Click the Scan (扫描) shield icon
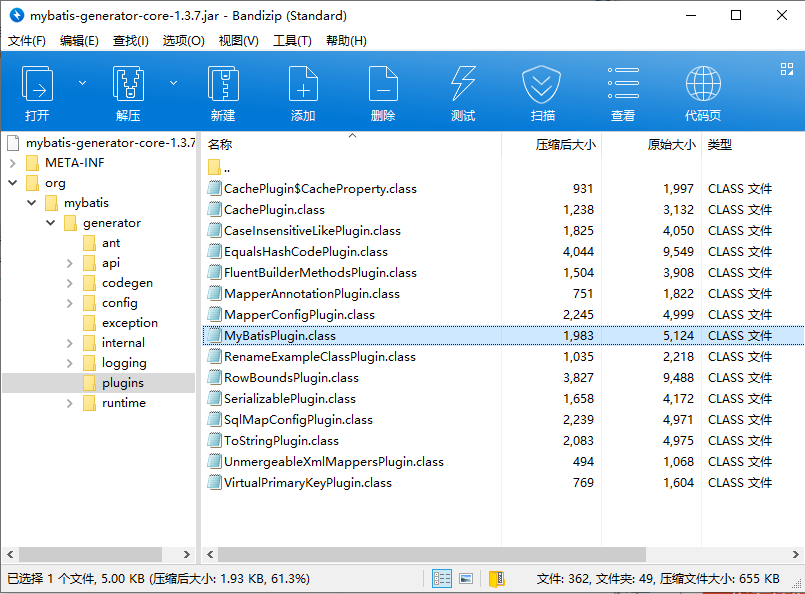Image resolution: width=805 pixels, height=594 pixels. click(x=542, y=84)
